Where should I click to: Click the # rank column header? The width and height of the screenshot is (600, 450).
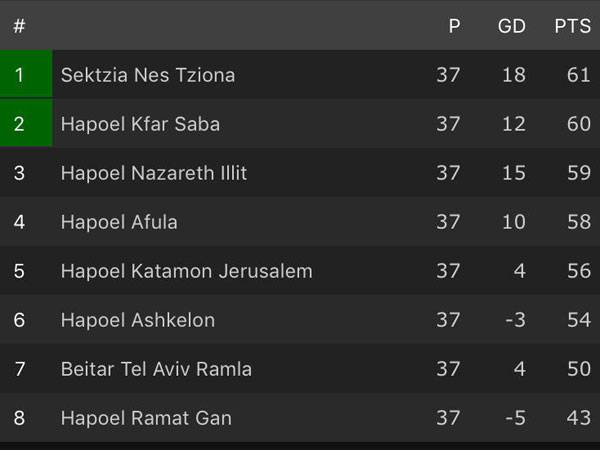pos(19,26)
